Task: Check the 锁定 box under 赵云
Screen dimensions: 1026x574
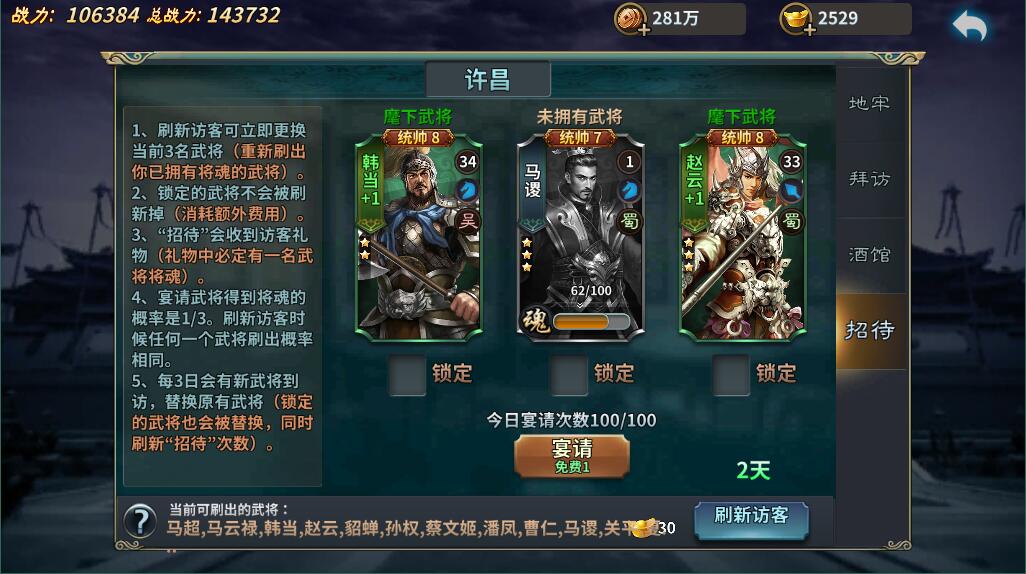Action: pos(731,374)
